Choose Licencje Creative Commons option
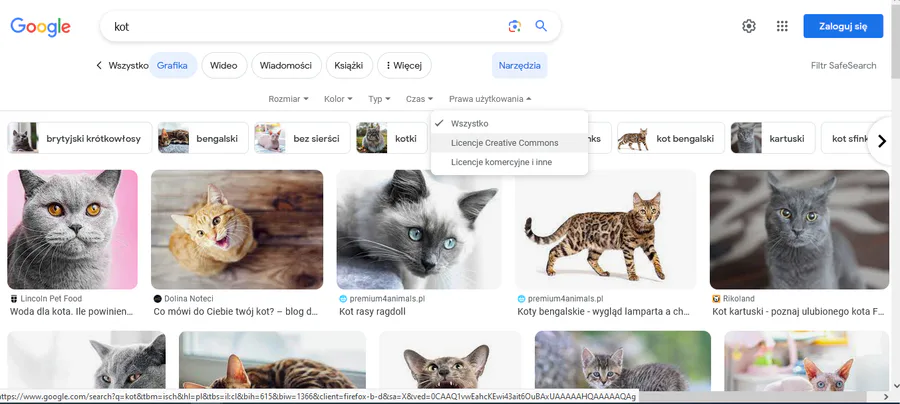The width and height of the screenshot is (900, 404). [504, 143]
